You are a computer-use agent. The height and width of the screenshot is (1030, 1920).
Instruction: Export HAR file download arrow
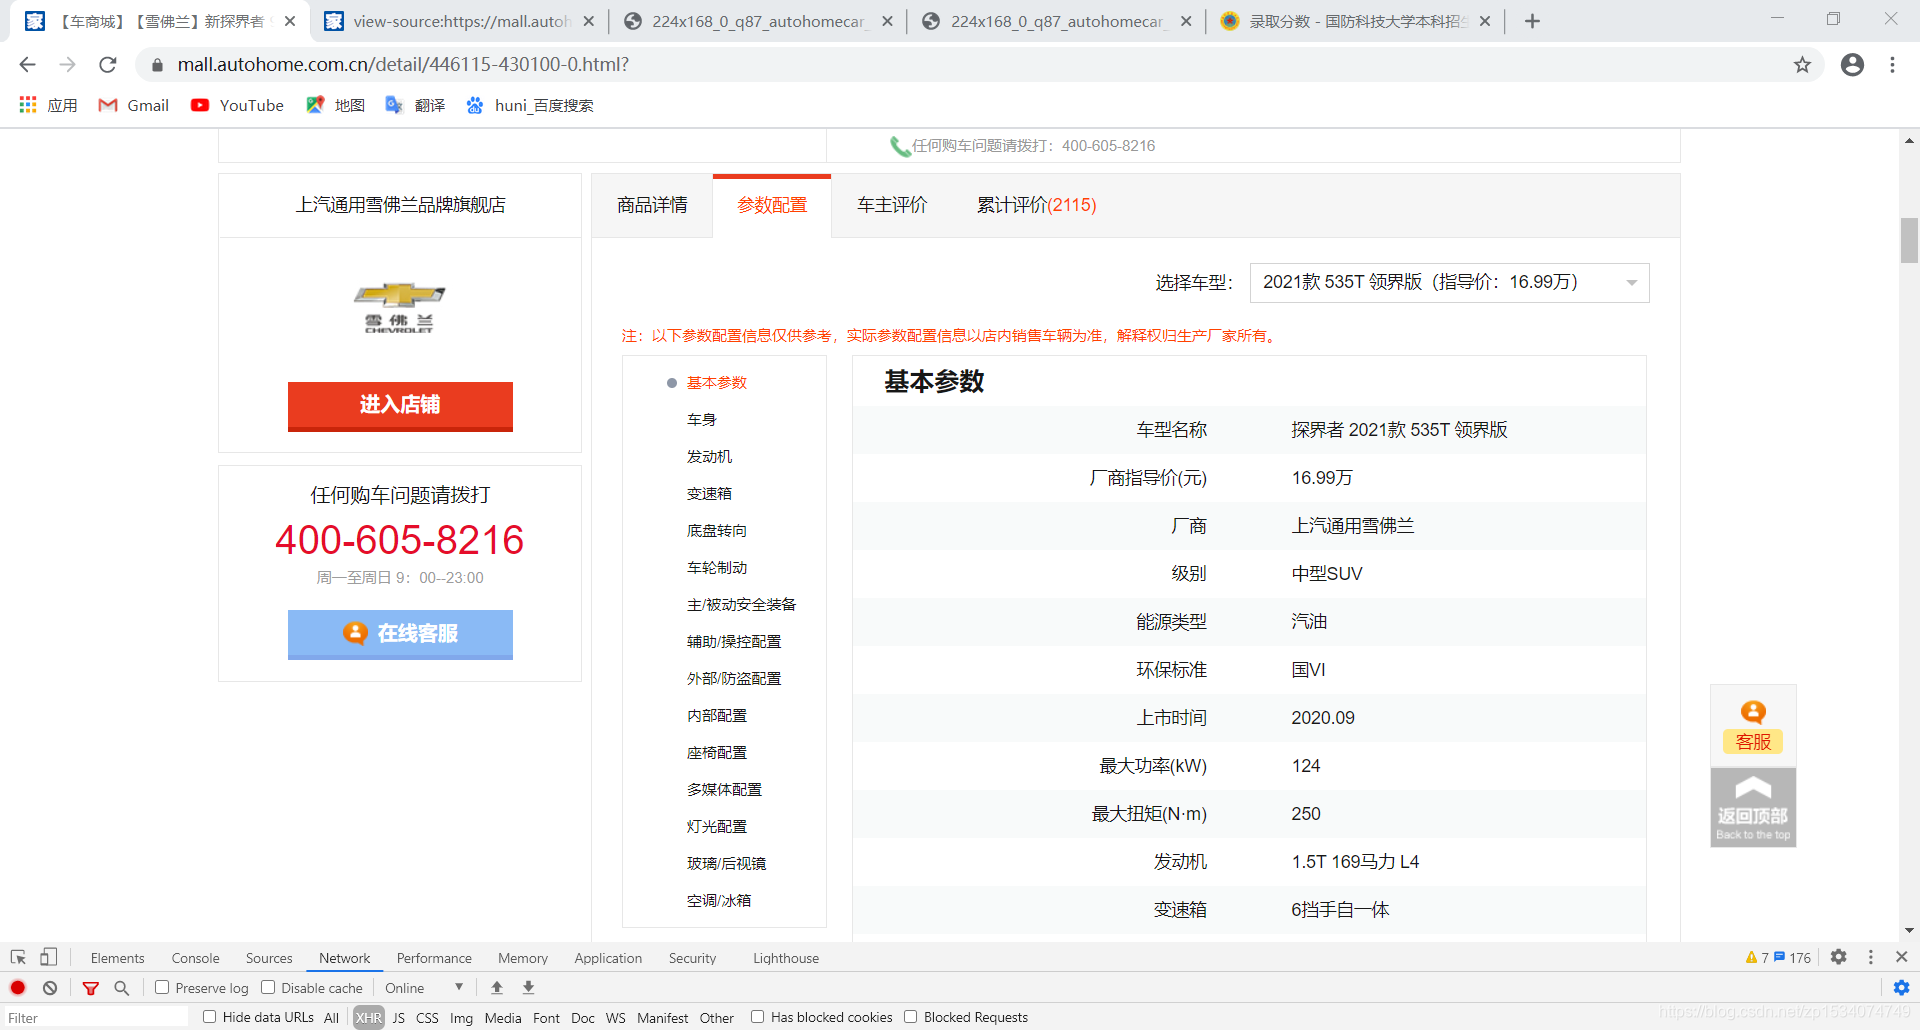529,988
